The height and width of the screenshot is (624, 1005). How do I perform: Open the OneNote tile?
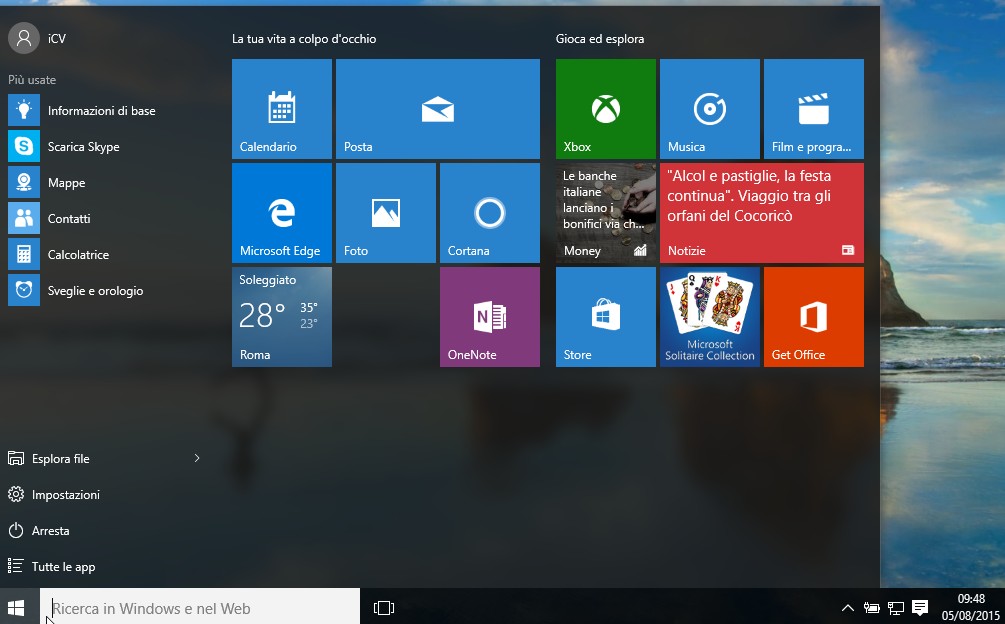(490, 316)
